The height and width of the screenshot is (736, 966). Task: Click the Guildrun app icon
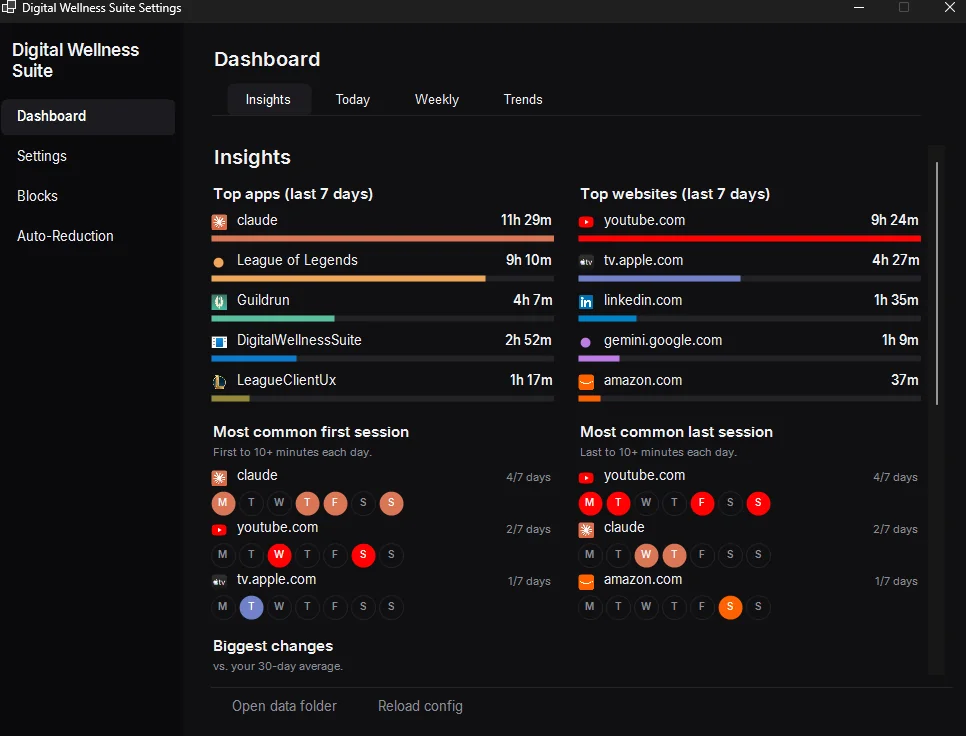219,302
